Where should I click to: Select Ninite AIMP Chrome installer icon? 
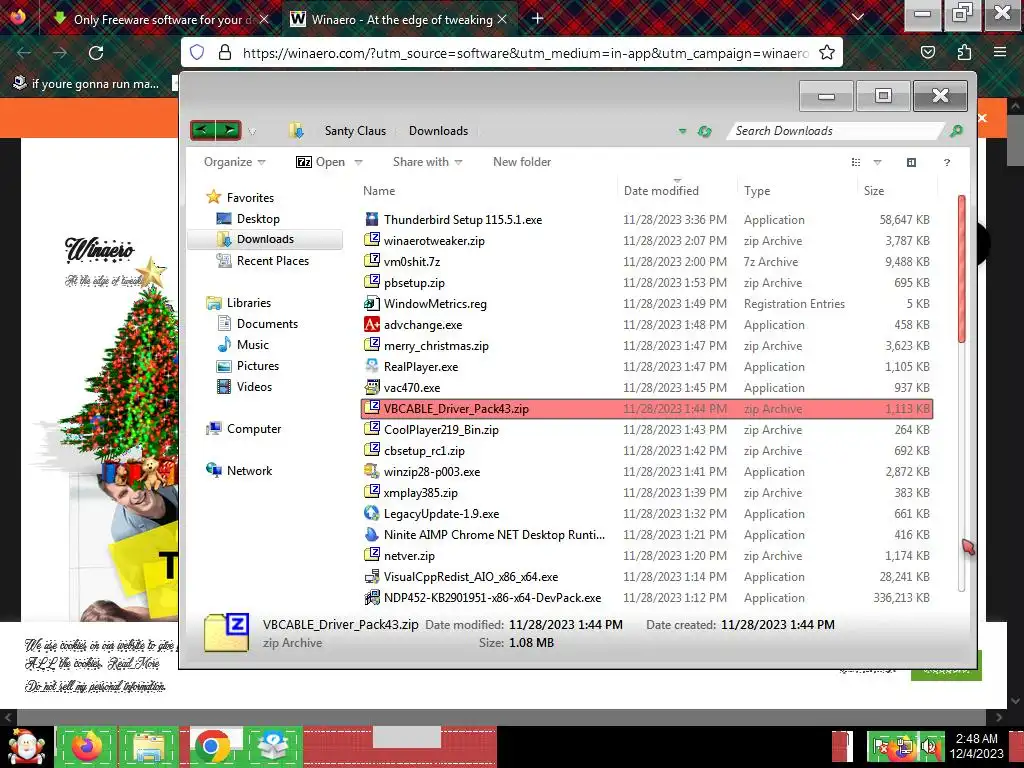[x=372, y=534]
